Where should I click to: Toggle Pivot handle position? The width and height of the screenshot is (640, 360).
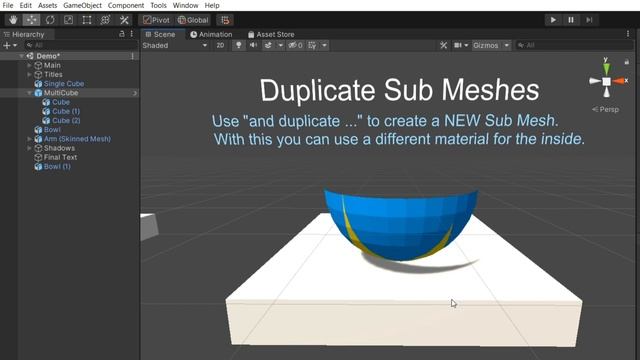157,20
